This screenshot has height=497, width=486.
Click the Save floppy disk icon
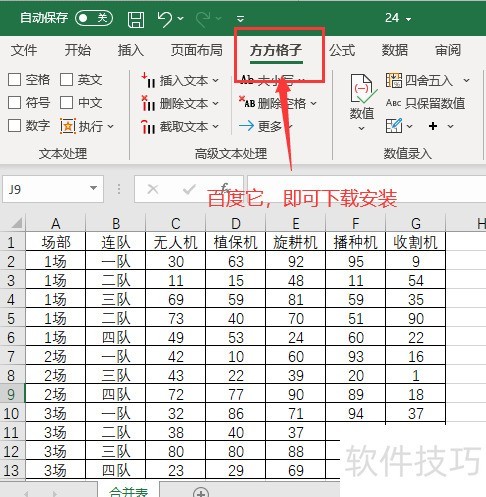[136, 20]
